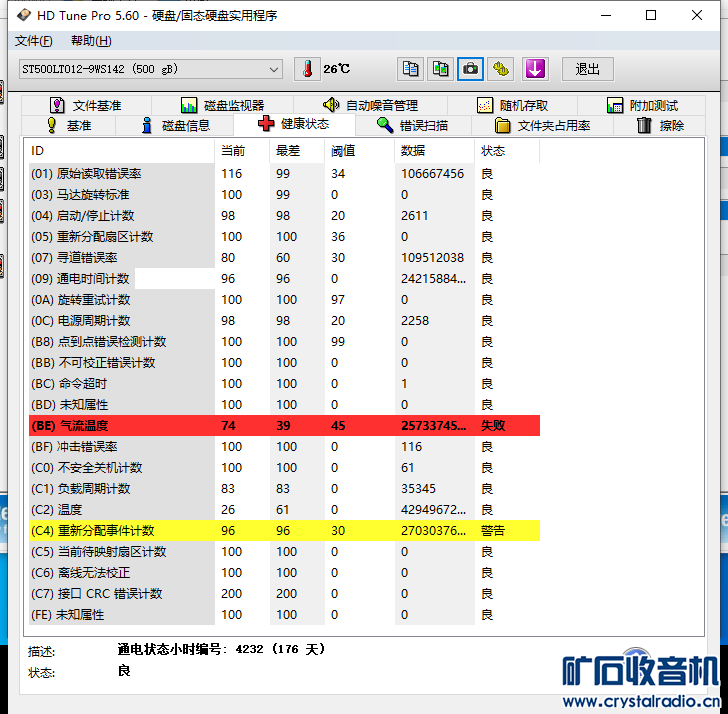Open the options gears icon
Image resolution: width=728 pixels, height=714 pixels.
point(500,70)
